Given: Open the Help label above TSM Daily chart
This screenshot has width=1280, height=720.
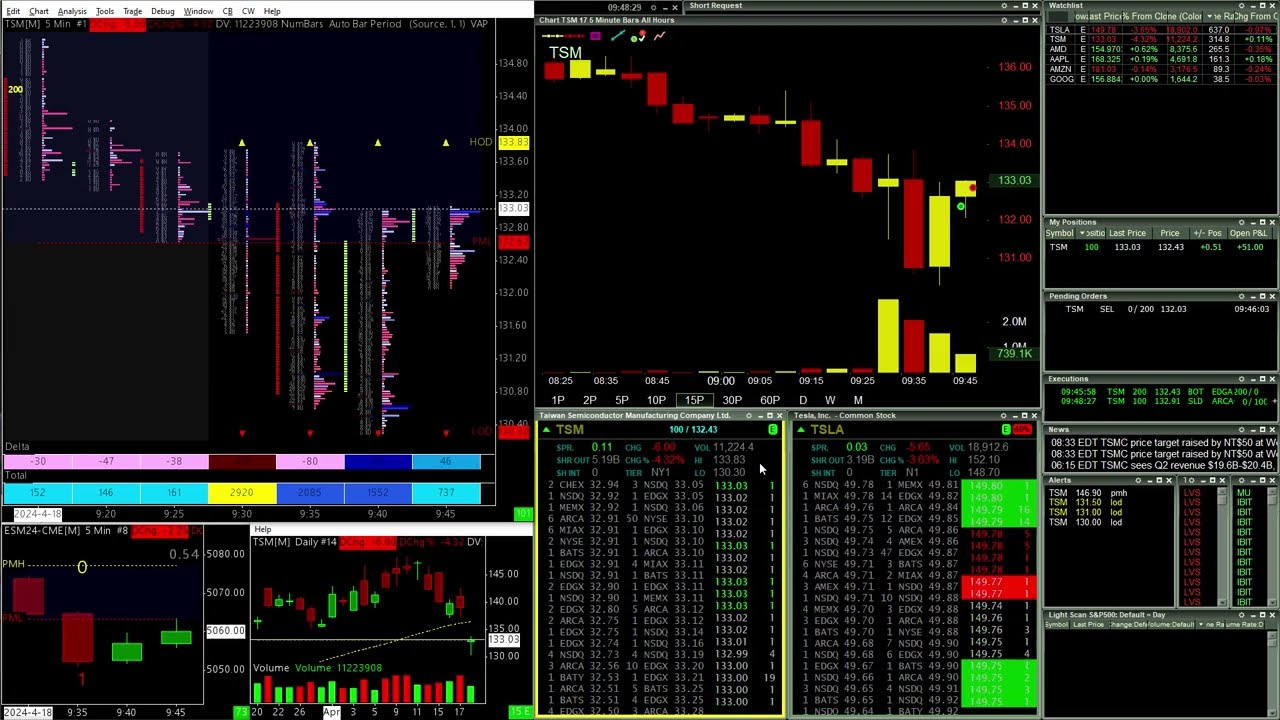Looking at the screenshot, I should click(262, 529).
